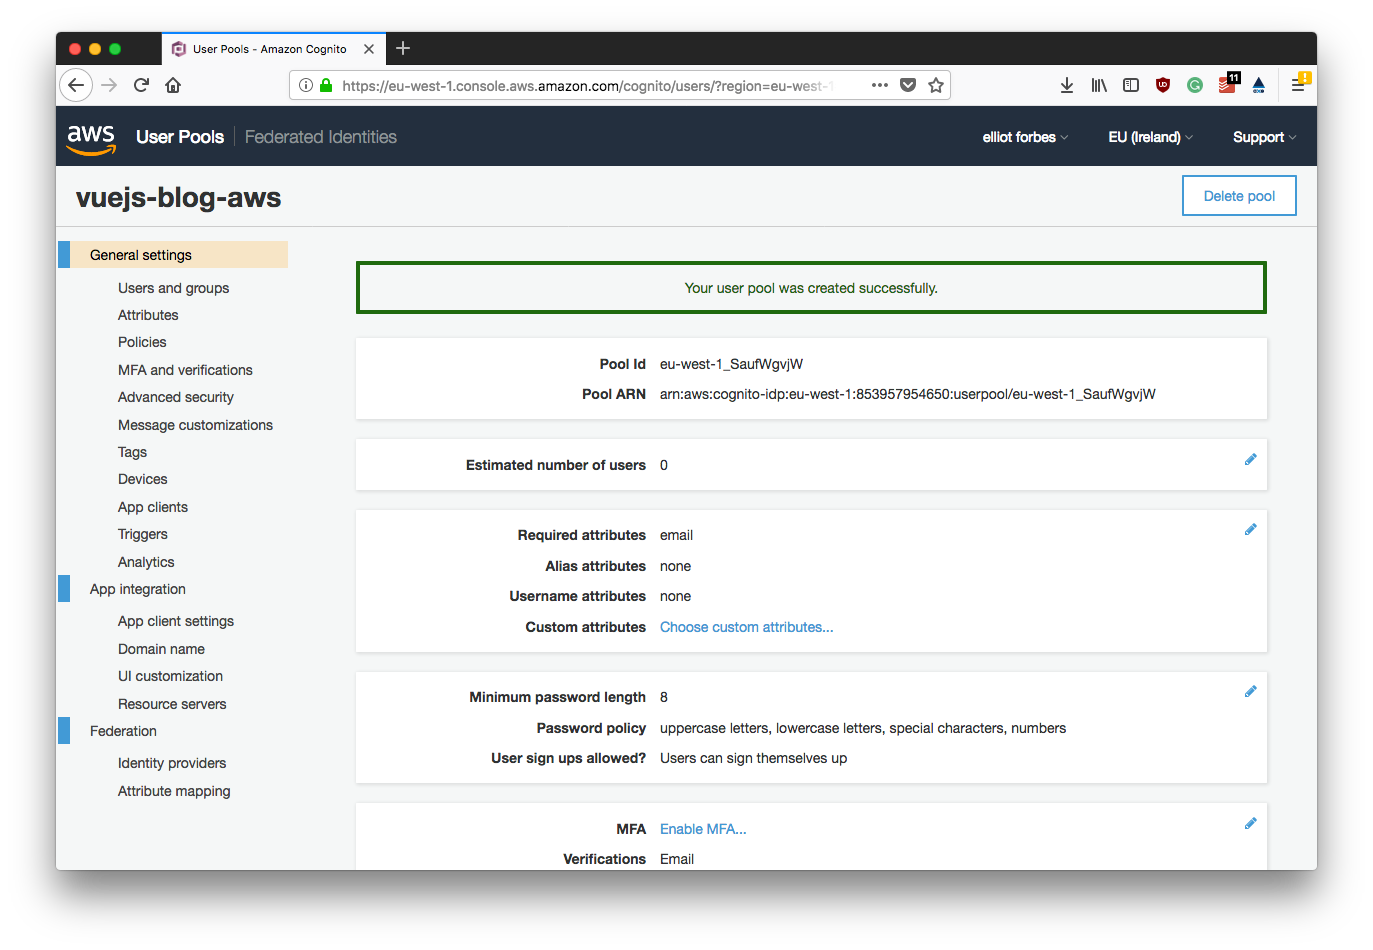Save page to Pocket icon
Image resolution: width=1373 pixels, height=950 pixels.
[x=908, y=85]
